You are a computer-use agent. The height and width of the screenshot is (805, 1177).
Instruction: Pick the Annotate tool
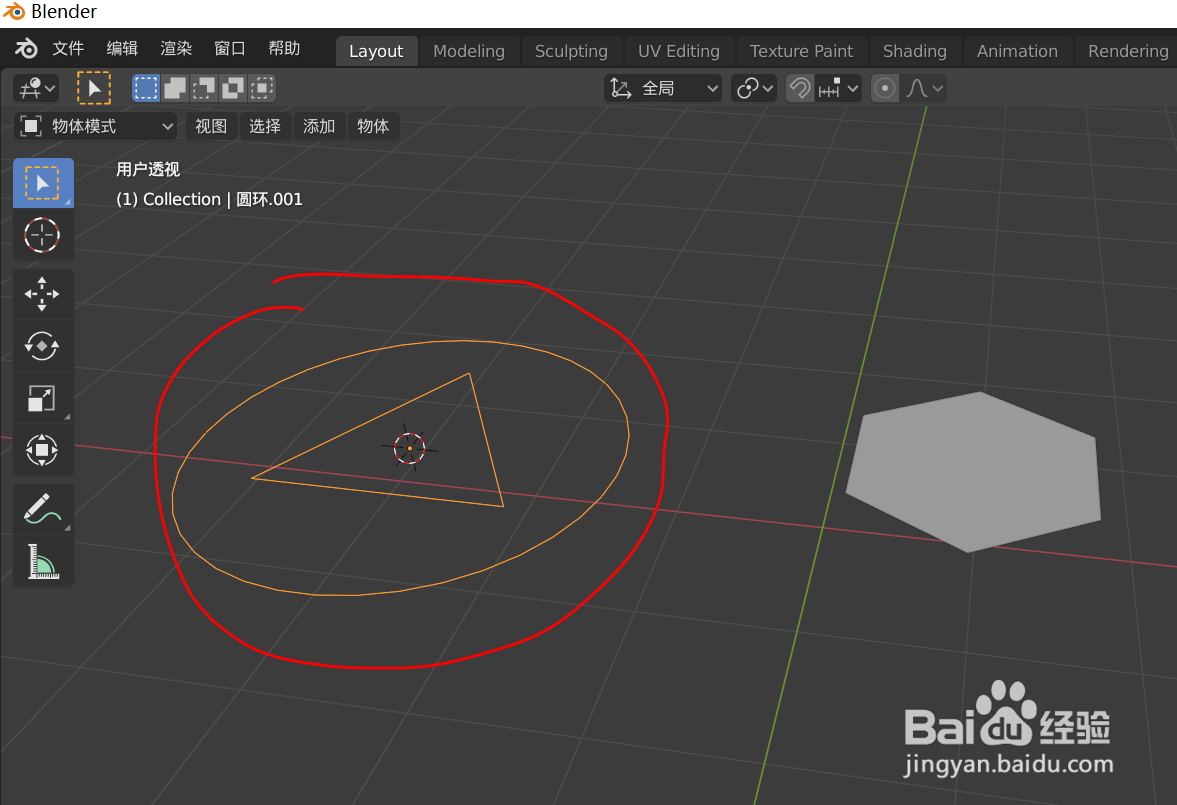click(x=43, y=508)
